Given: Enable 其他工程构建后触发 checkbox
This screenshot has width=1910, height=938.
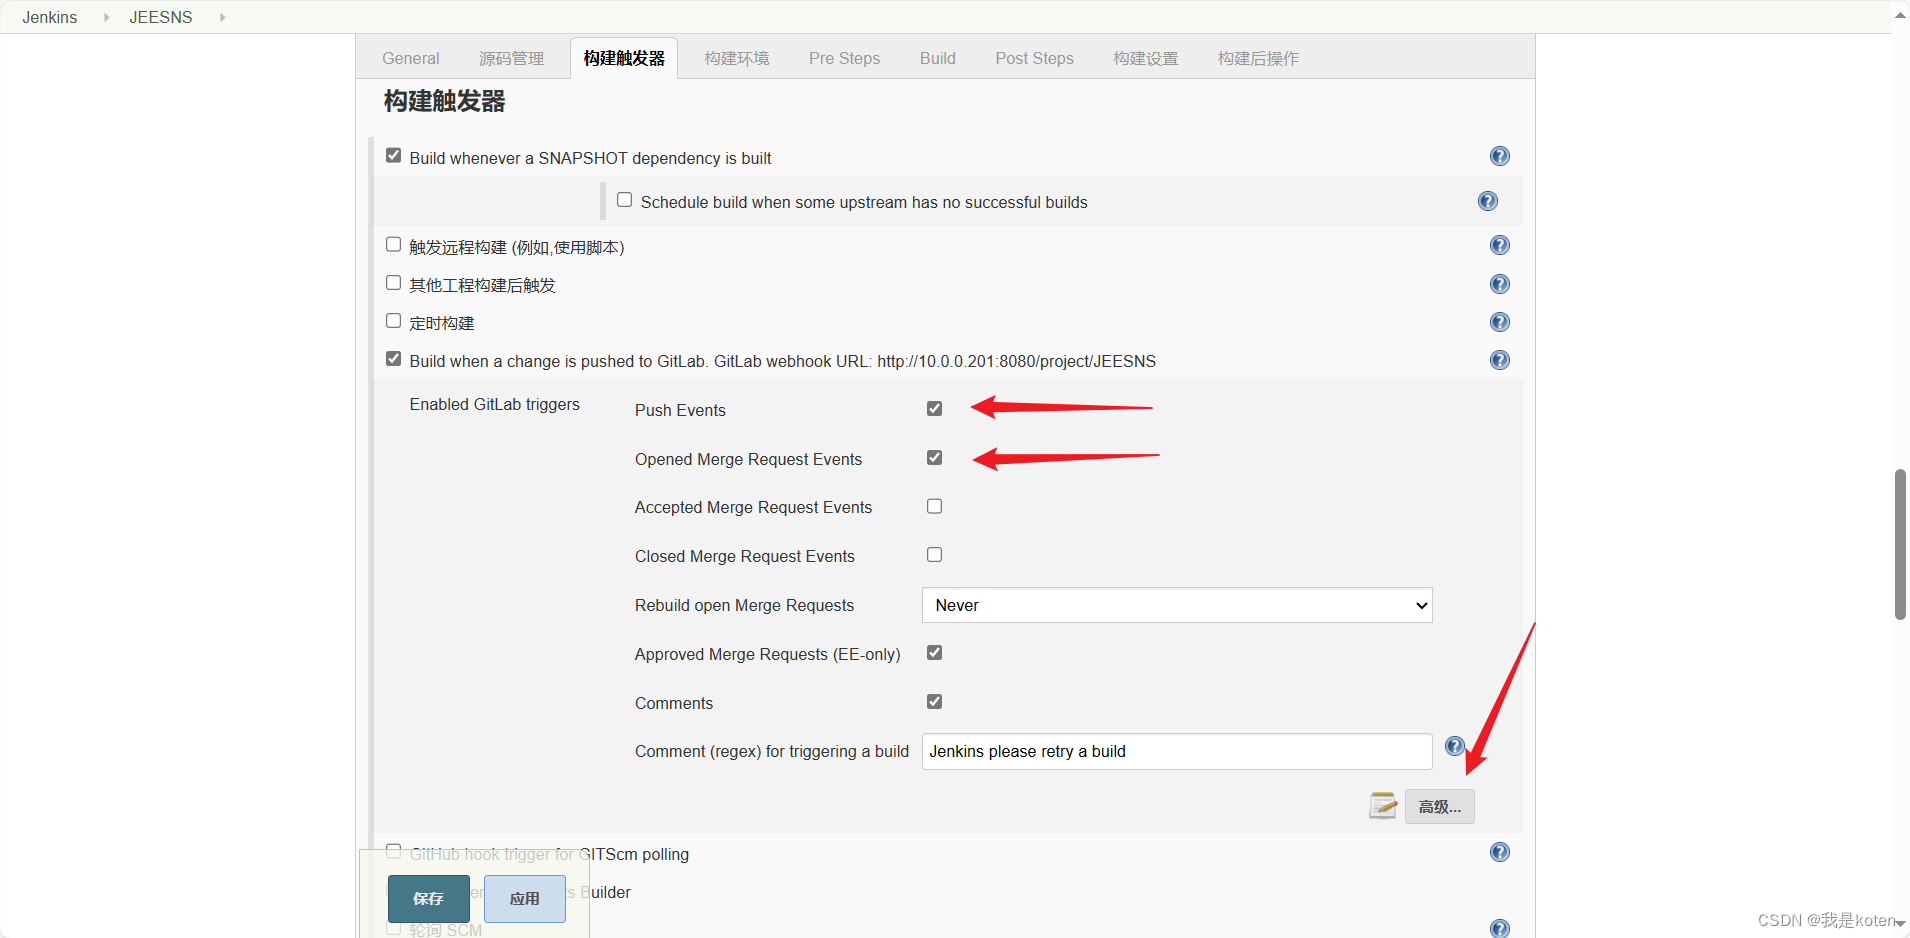Looking at the screenshot, I should pos(393,283).
